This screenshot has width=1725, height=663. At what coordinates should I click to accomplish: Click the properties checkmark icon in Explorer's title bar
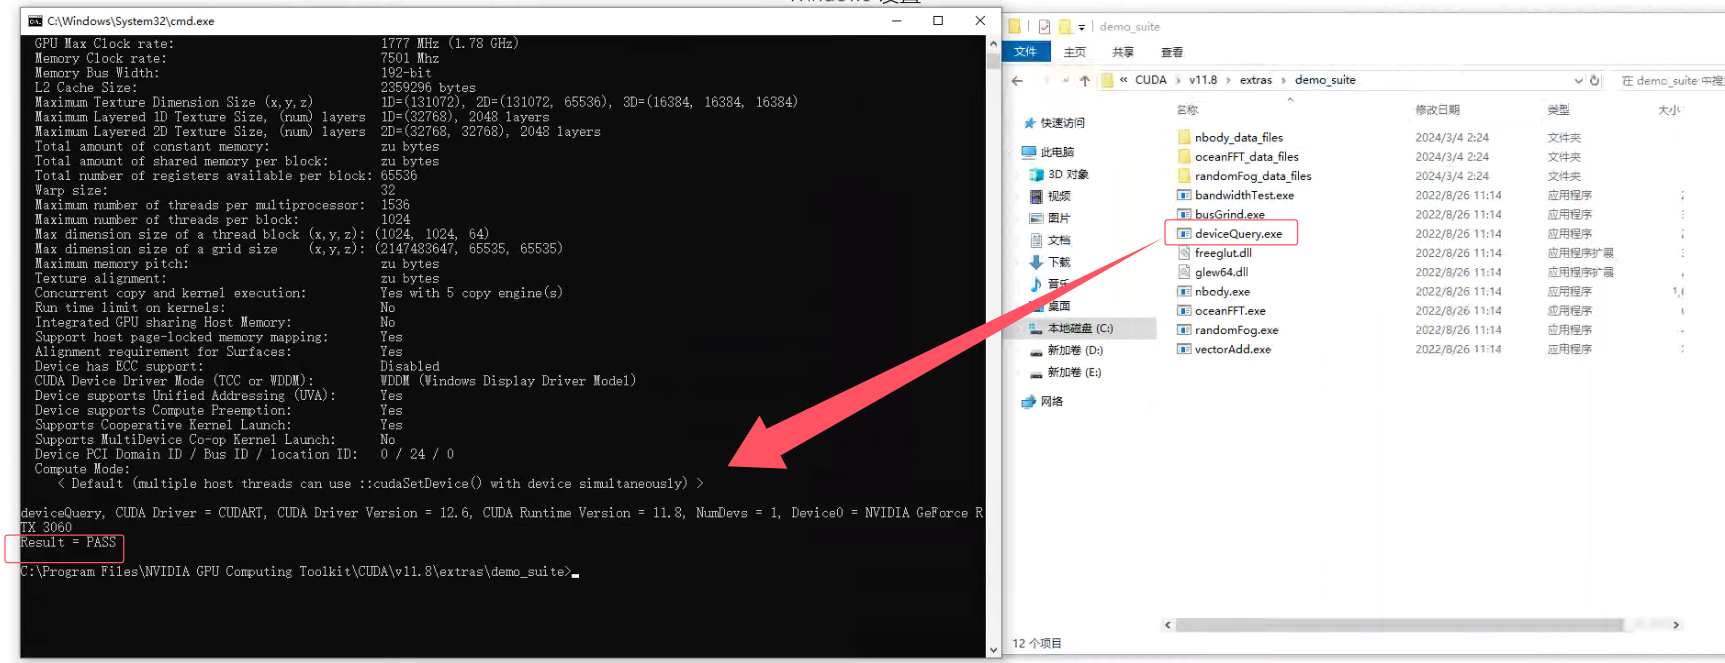[1044, 27]
